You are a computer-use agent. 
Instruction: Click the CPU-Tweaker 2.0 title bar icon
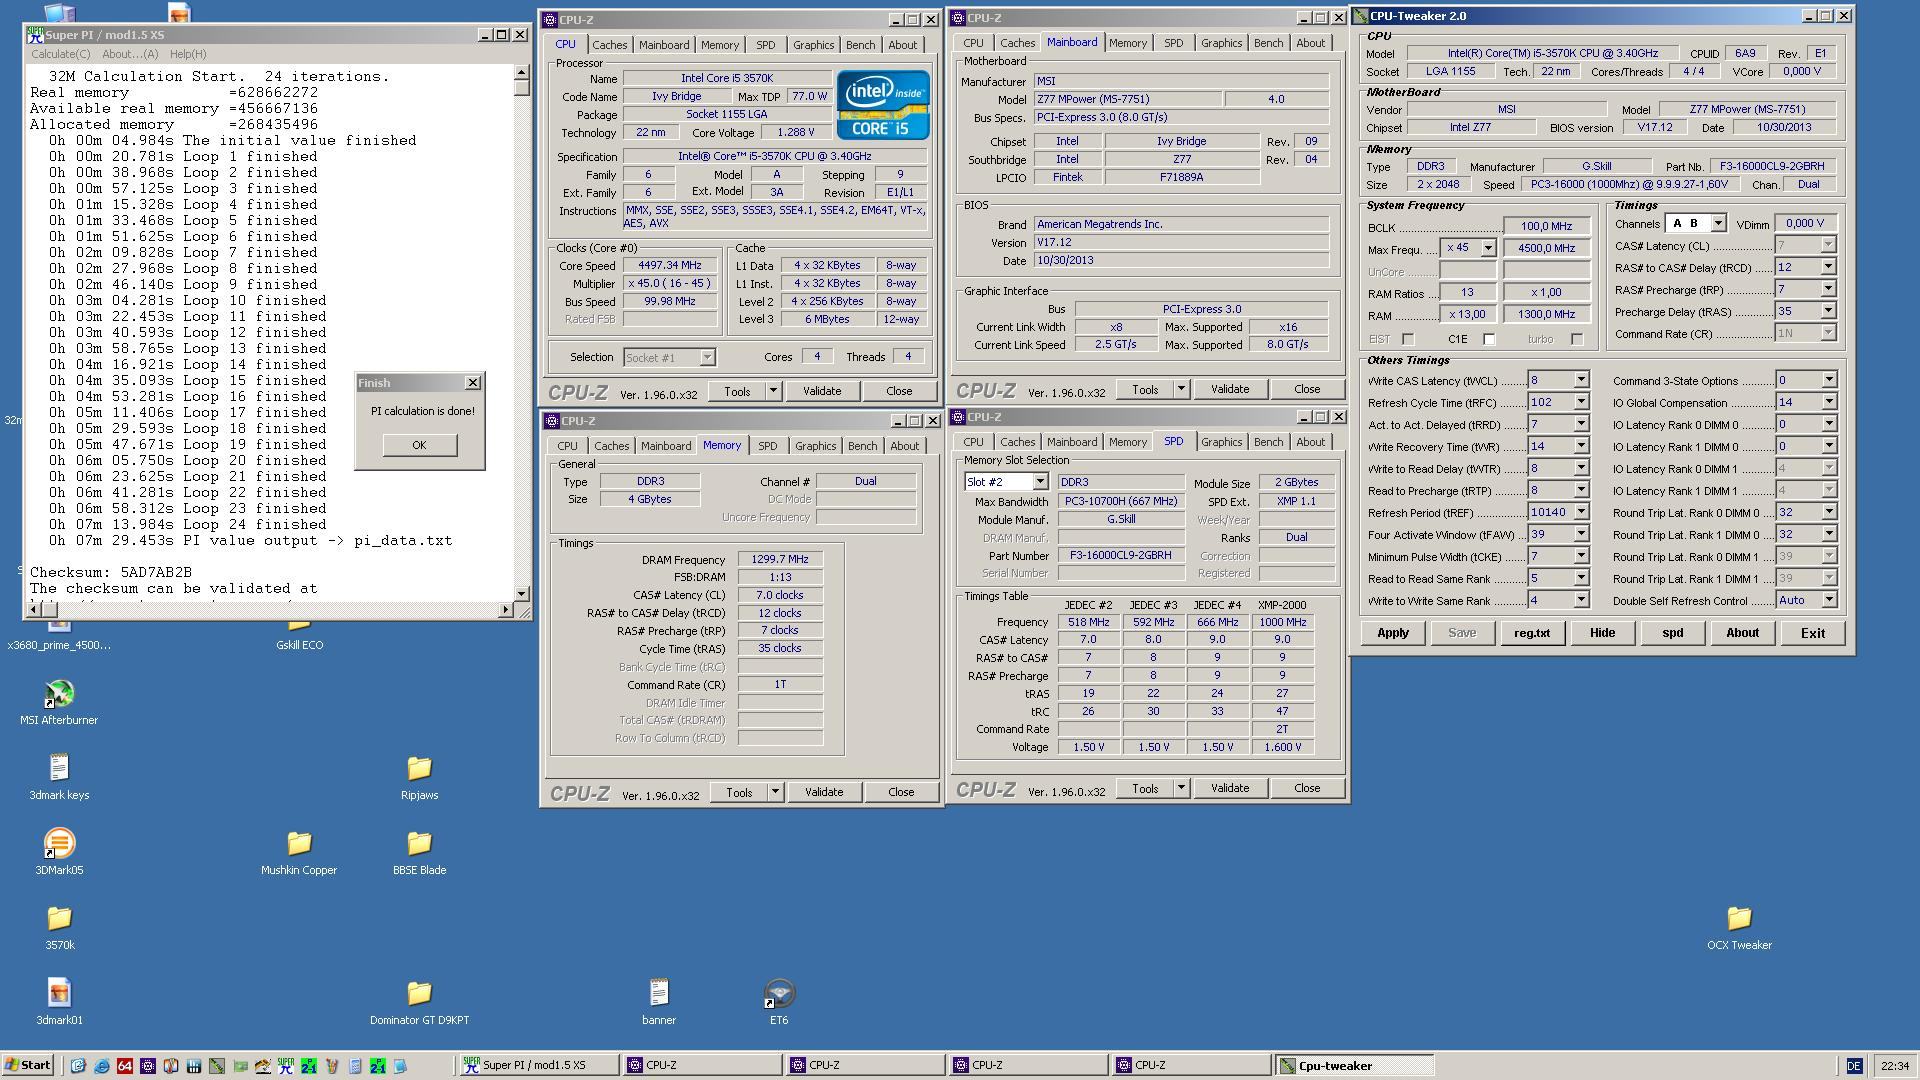point(1360,16)
